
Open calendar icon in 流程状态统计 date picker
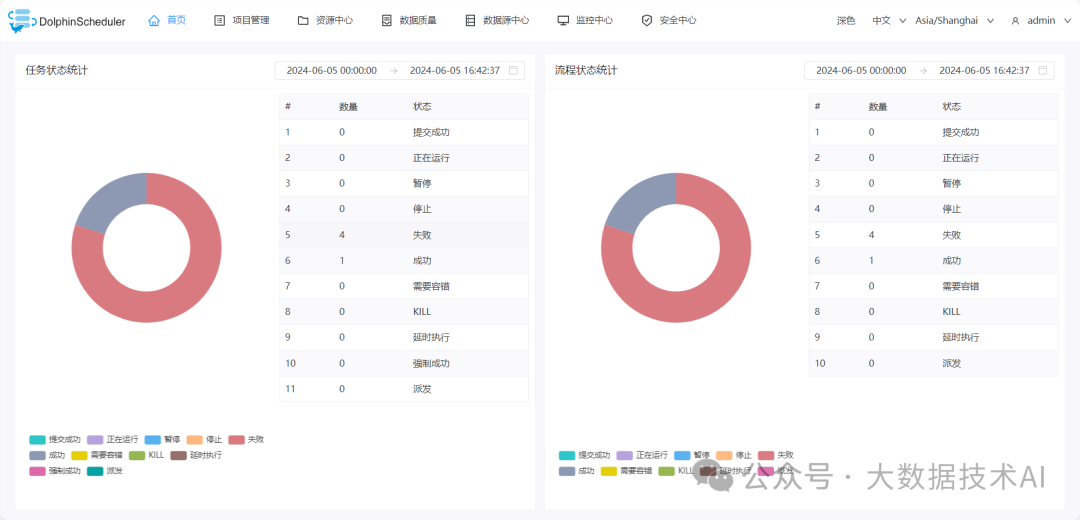click(1043, 70)
